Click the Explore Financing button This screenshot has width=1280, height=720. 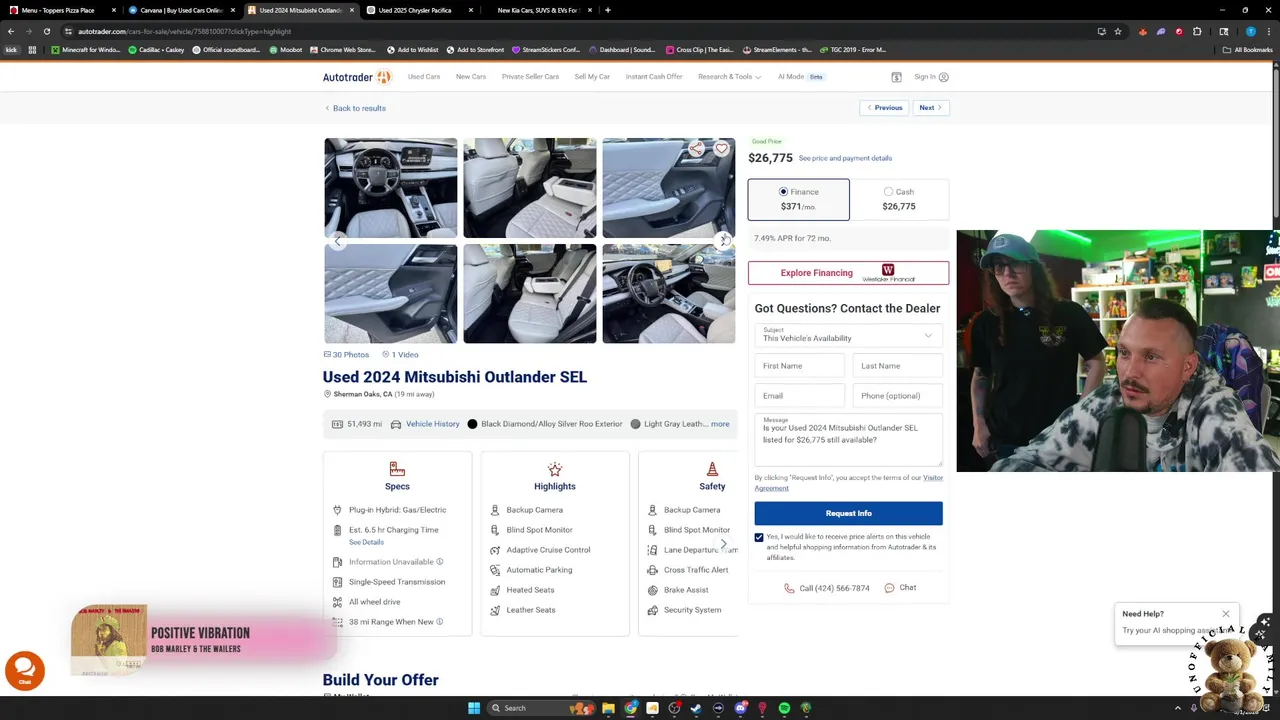pos(848,273)
